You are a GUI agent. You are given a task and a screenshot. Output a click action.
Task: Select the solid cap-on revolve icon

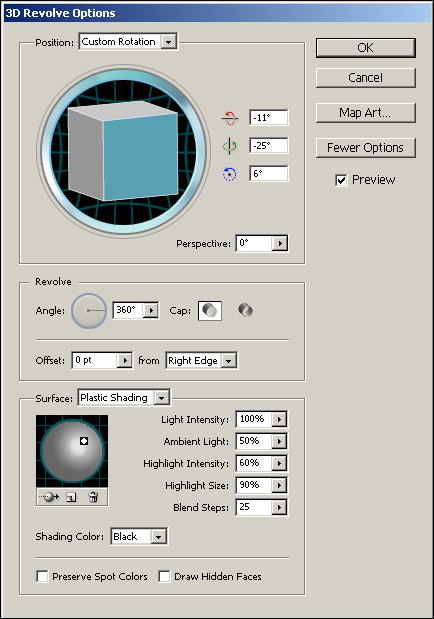pyautogui.click(x=210, y=310)
